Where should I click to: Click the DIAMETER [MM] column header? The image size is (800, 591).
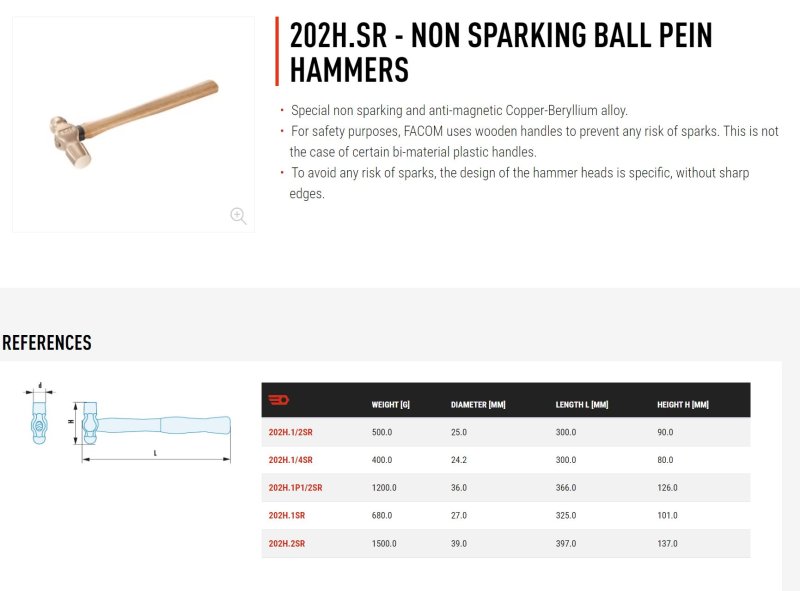click(478, 405)
